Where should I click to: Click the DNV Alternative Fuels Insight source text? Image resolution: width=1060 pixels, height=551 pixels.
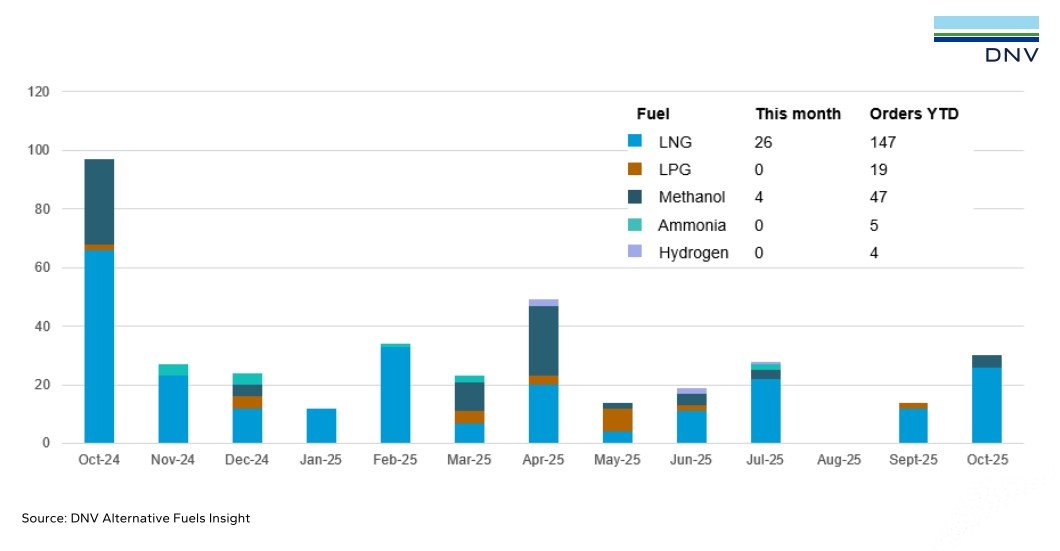coord(136,518)
